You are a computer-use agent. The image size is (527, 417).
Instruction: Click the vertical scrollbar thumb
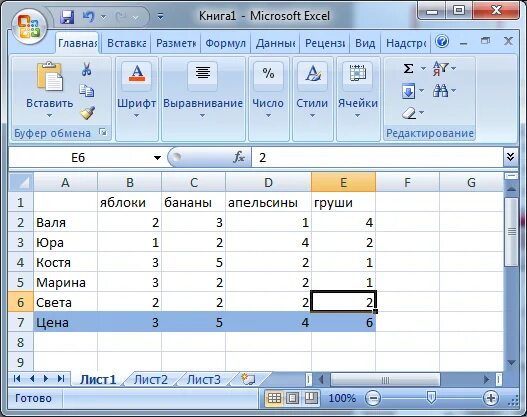tap(512, 232)
